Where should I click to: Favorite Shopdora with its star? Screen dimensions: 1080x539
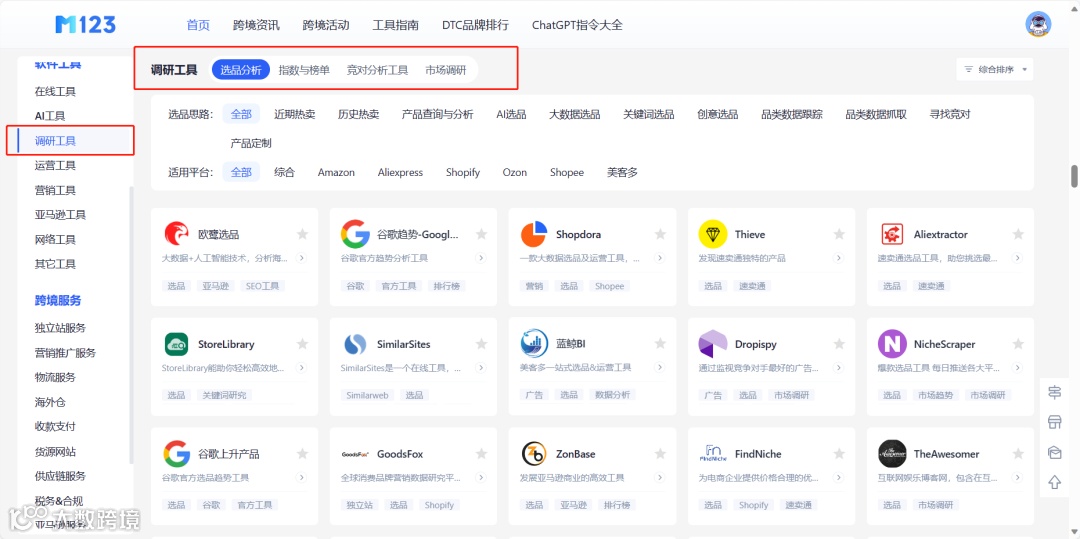[660, 235]
